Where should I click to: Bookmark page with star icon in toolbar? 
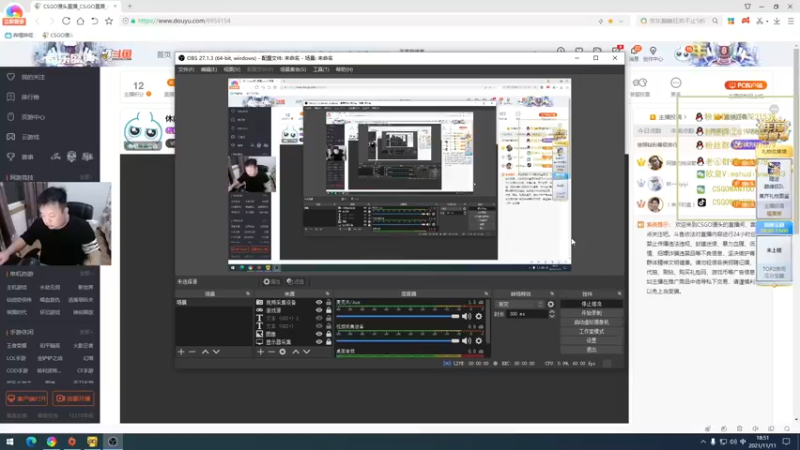tap(109, 21)
